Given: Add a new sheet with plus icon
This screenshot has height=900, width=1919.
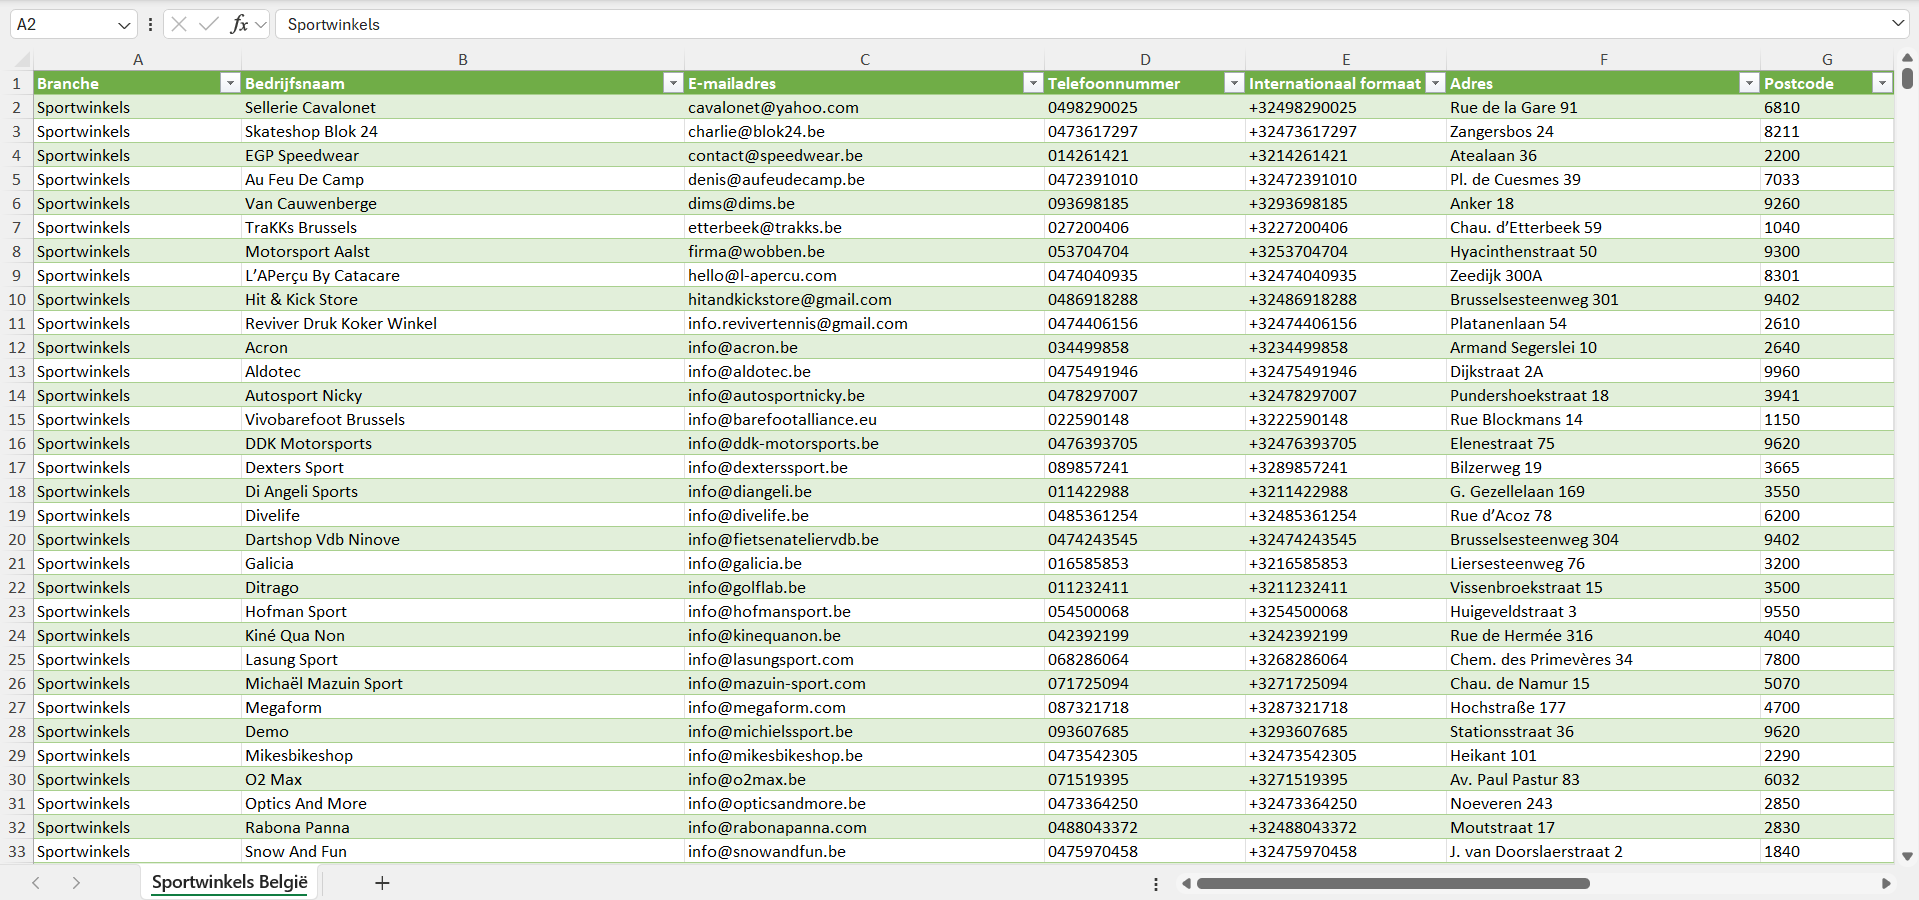Looking at the screenshot, I should pos(382,883).
